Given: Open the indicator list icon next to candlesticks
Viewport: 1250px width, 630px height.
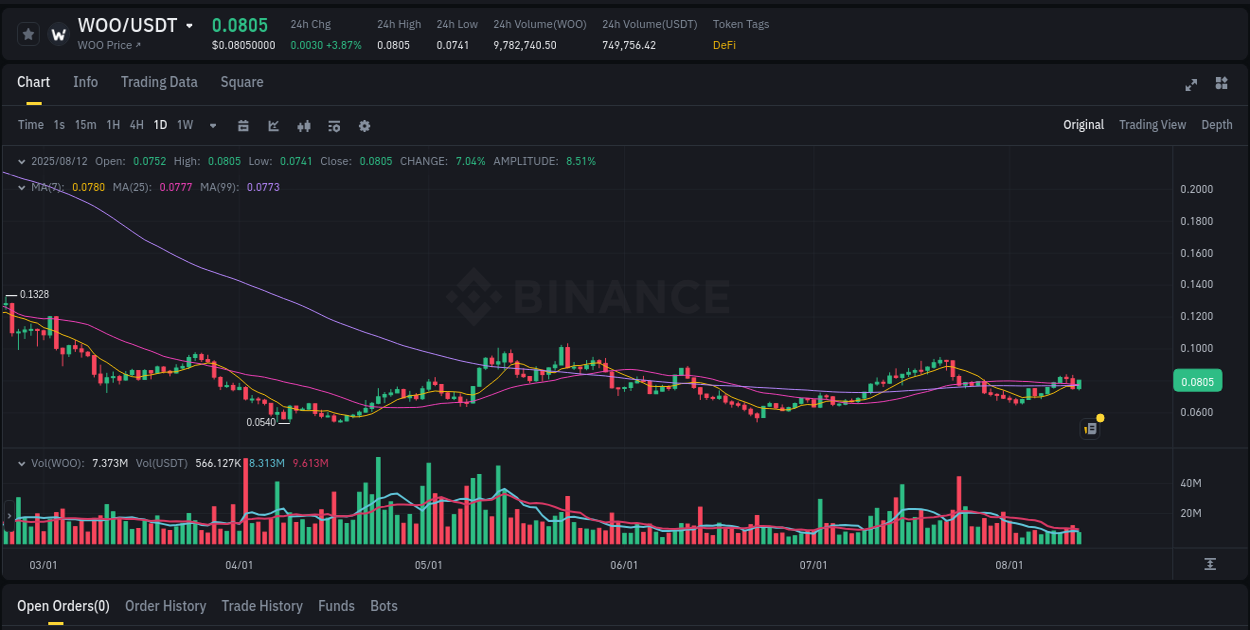Looking at the screenshot, I should (334, 125).
